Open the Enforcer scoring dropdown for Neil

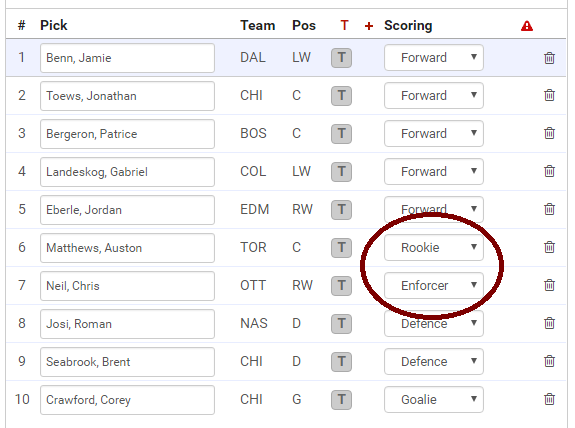(x=434, y=285)
